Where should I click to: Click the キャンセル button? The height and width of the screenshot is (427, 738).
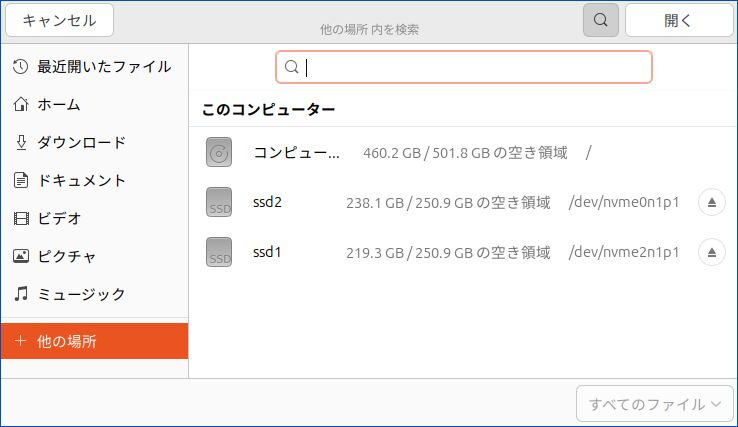[x=59, y=20]
